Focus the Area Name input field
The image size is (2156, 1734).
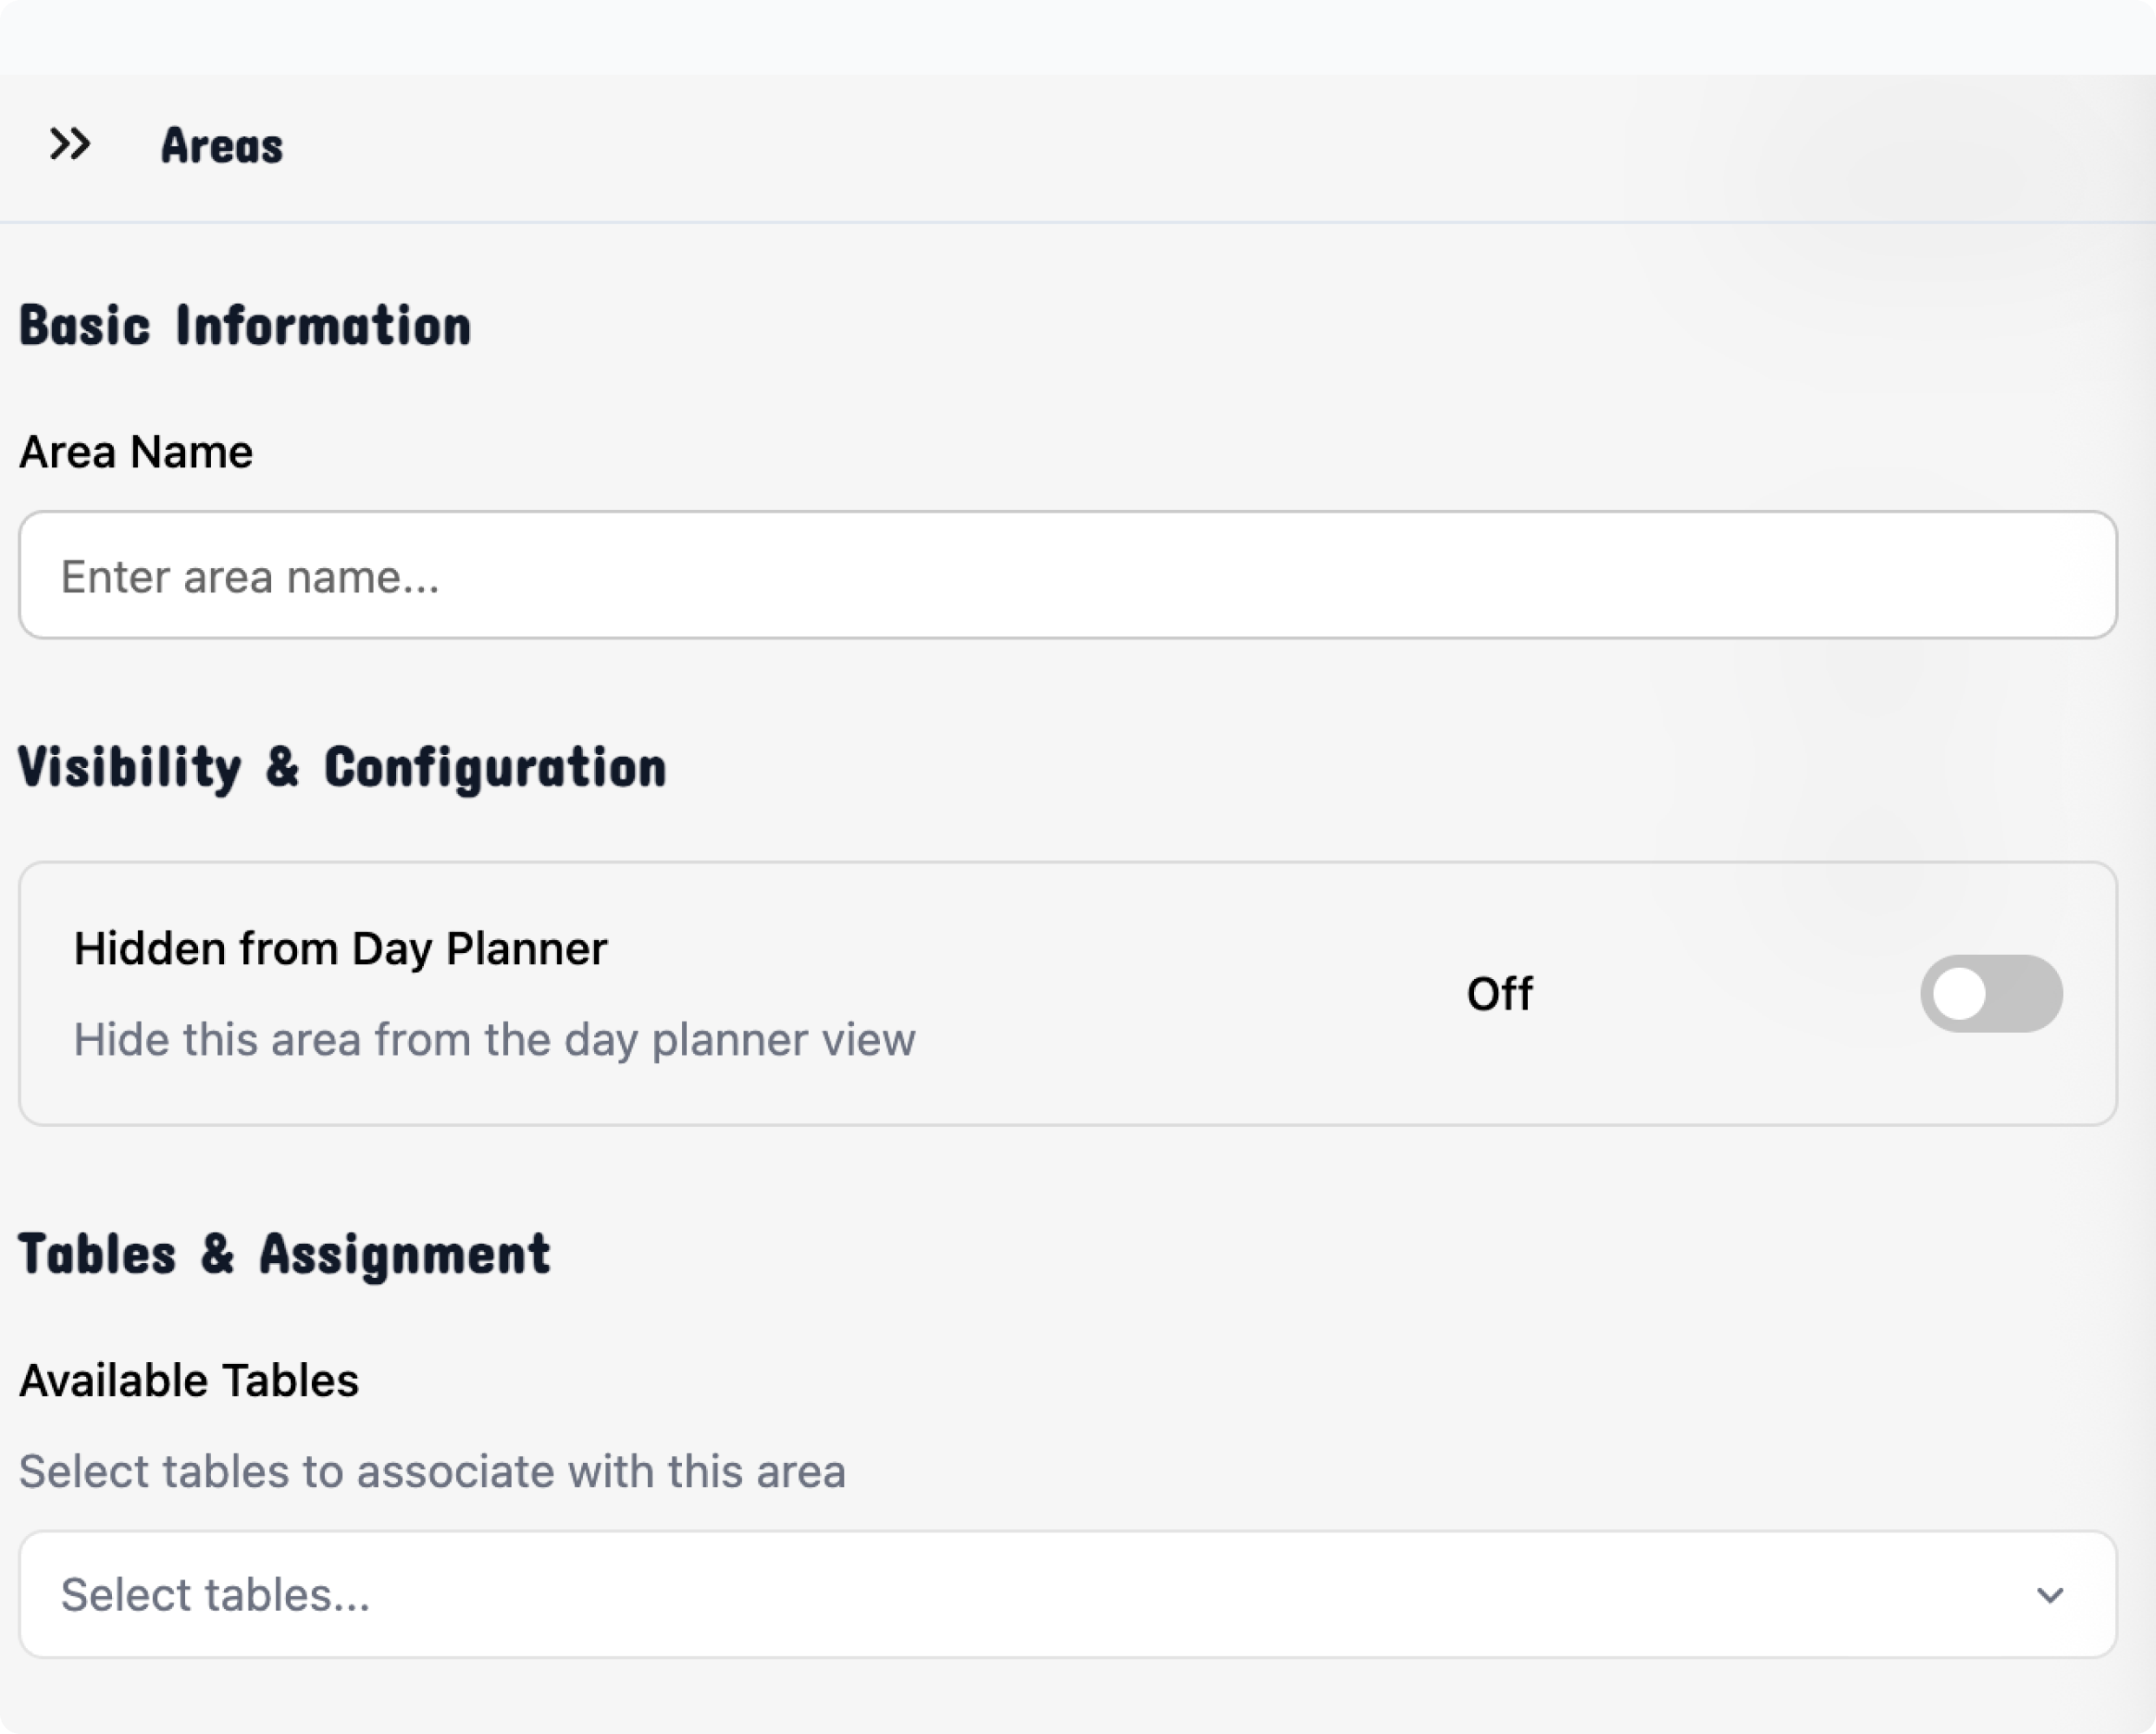1066,576
